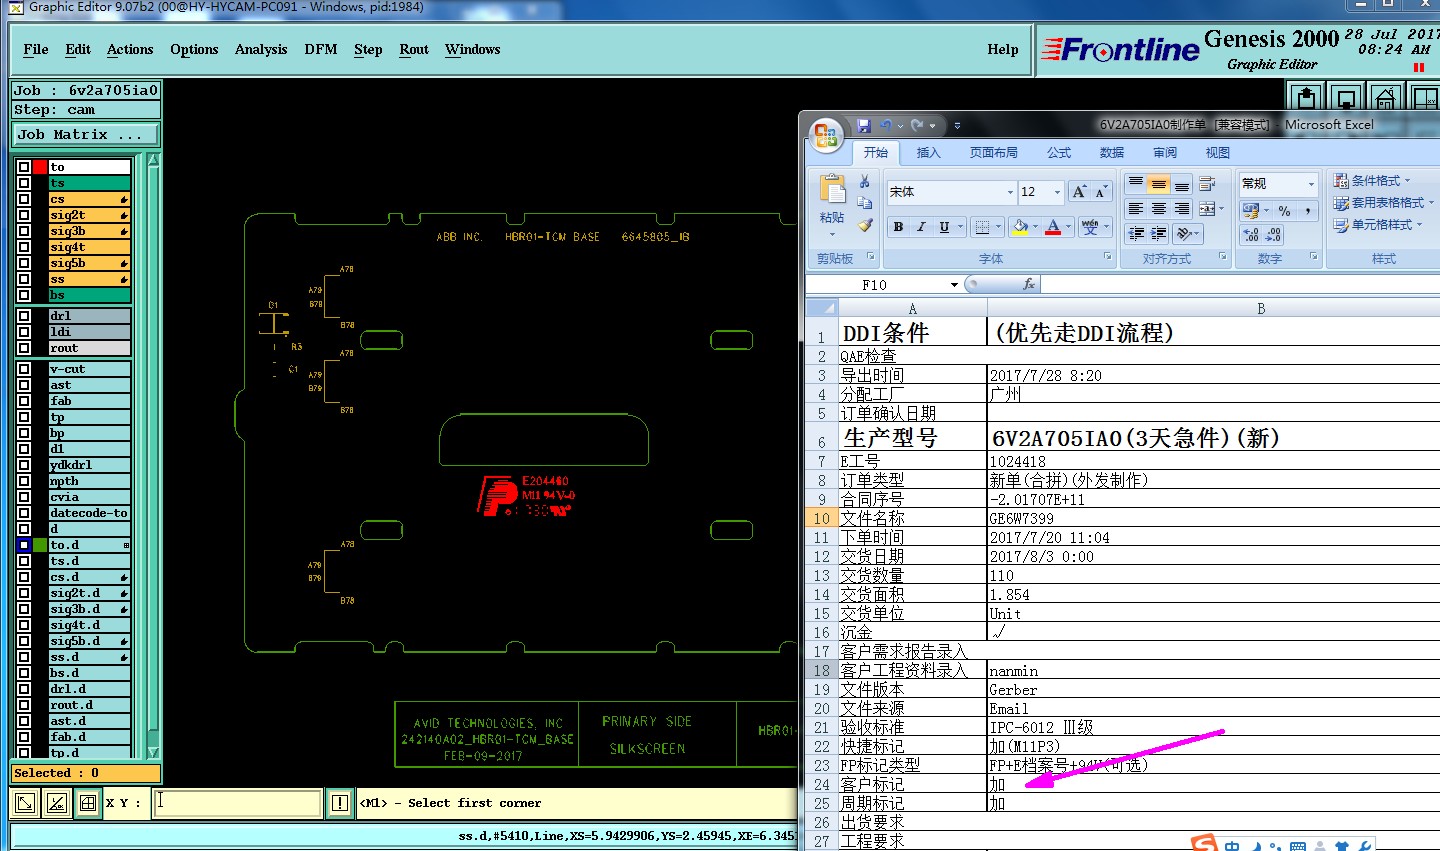Click the Excel Office button
1440x851 pixels.
coord(826,136)
